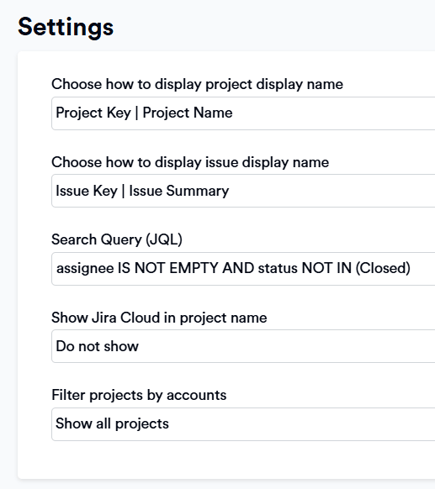Image resolution: width=435 pixels, height=489 pixels.
Task: Open the Show Jira Cloud in project name dropdown
Action: [243, 346]
